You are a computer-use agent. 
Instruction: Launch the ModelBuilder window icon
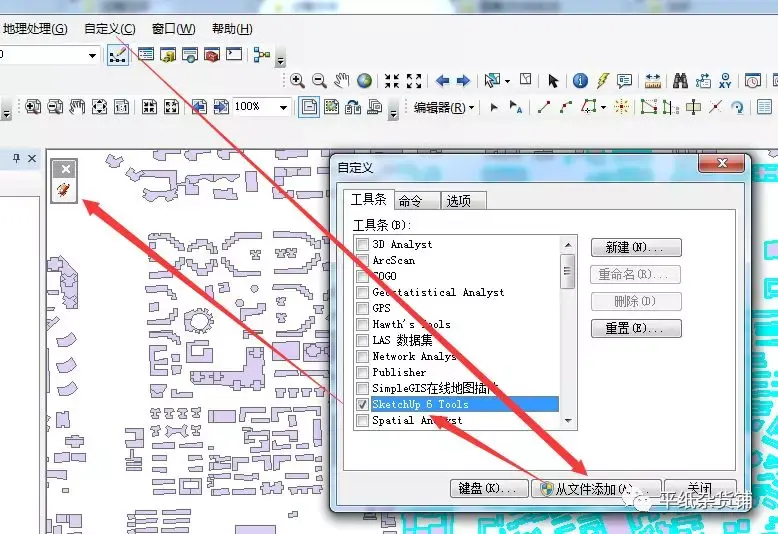coord(261,55)
